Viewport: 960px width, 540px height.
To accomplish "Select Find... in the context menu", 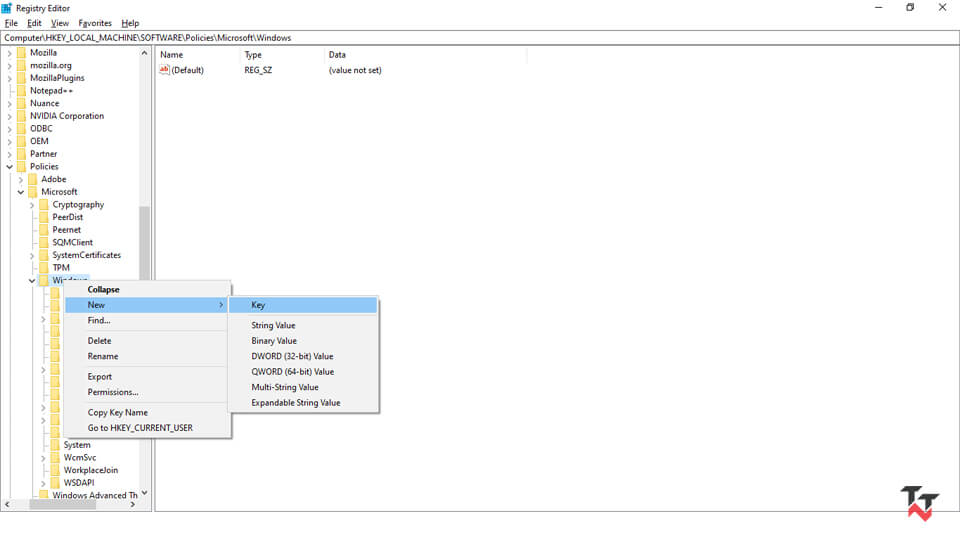I will 147,320.
